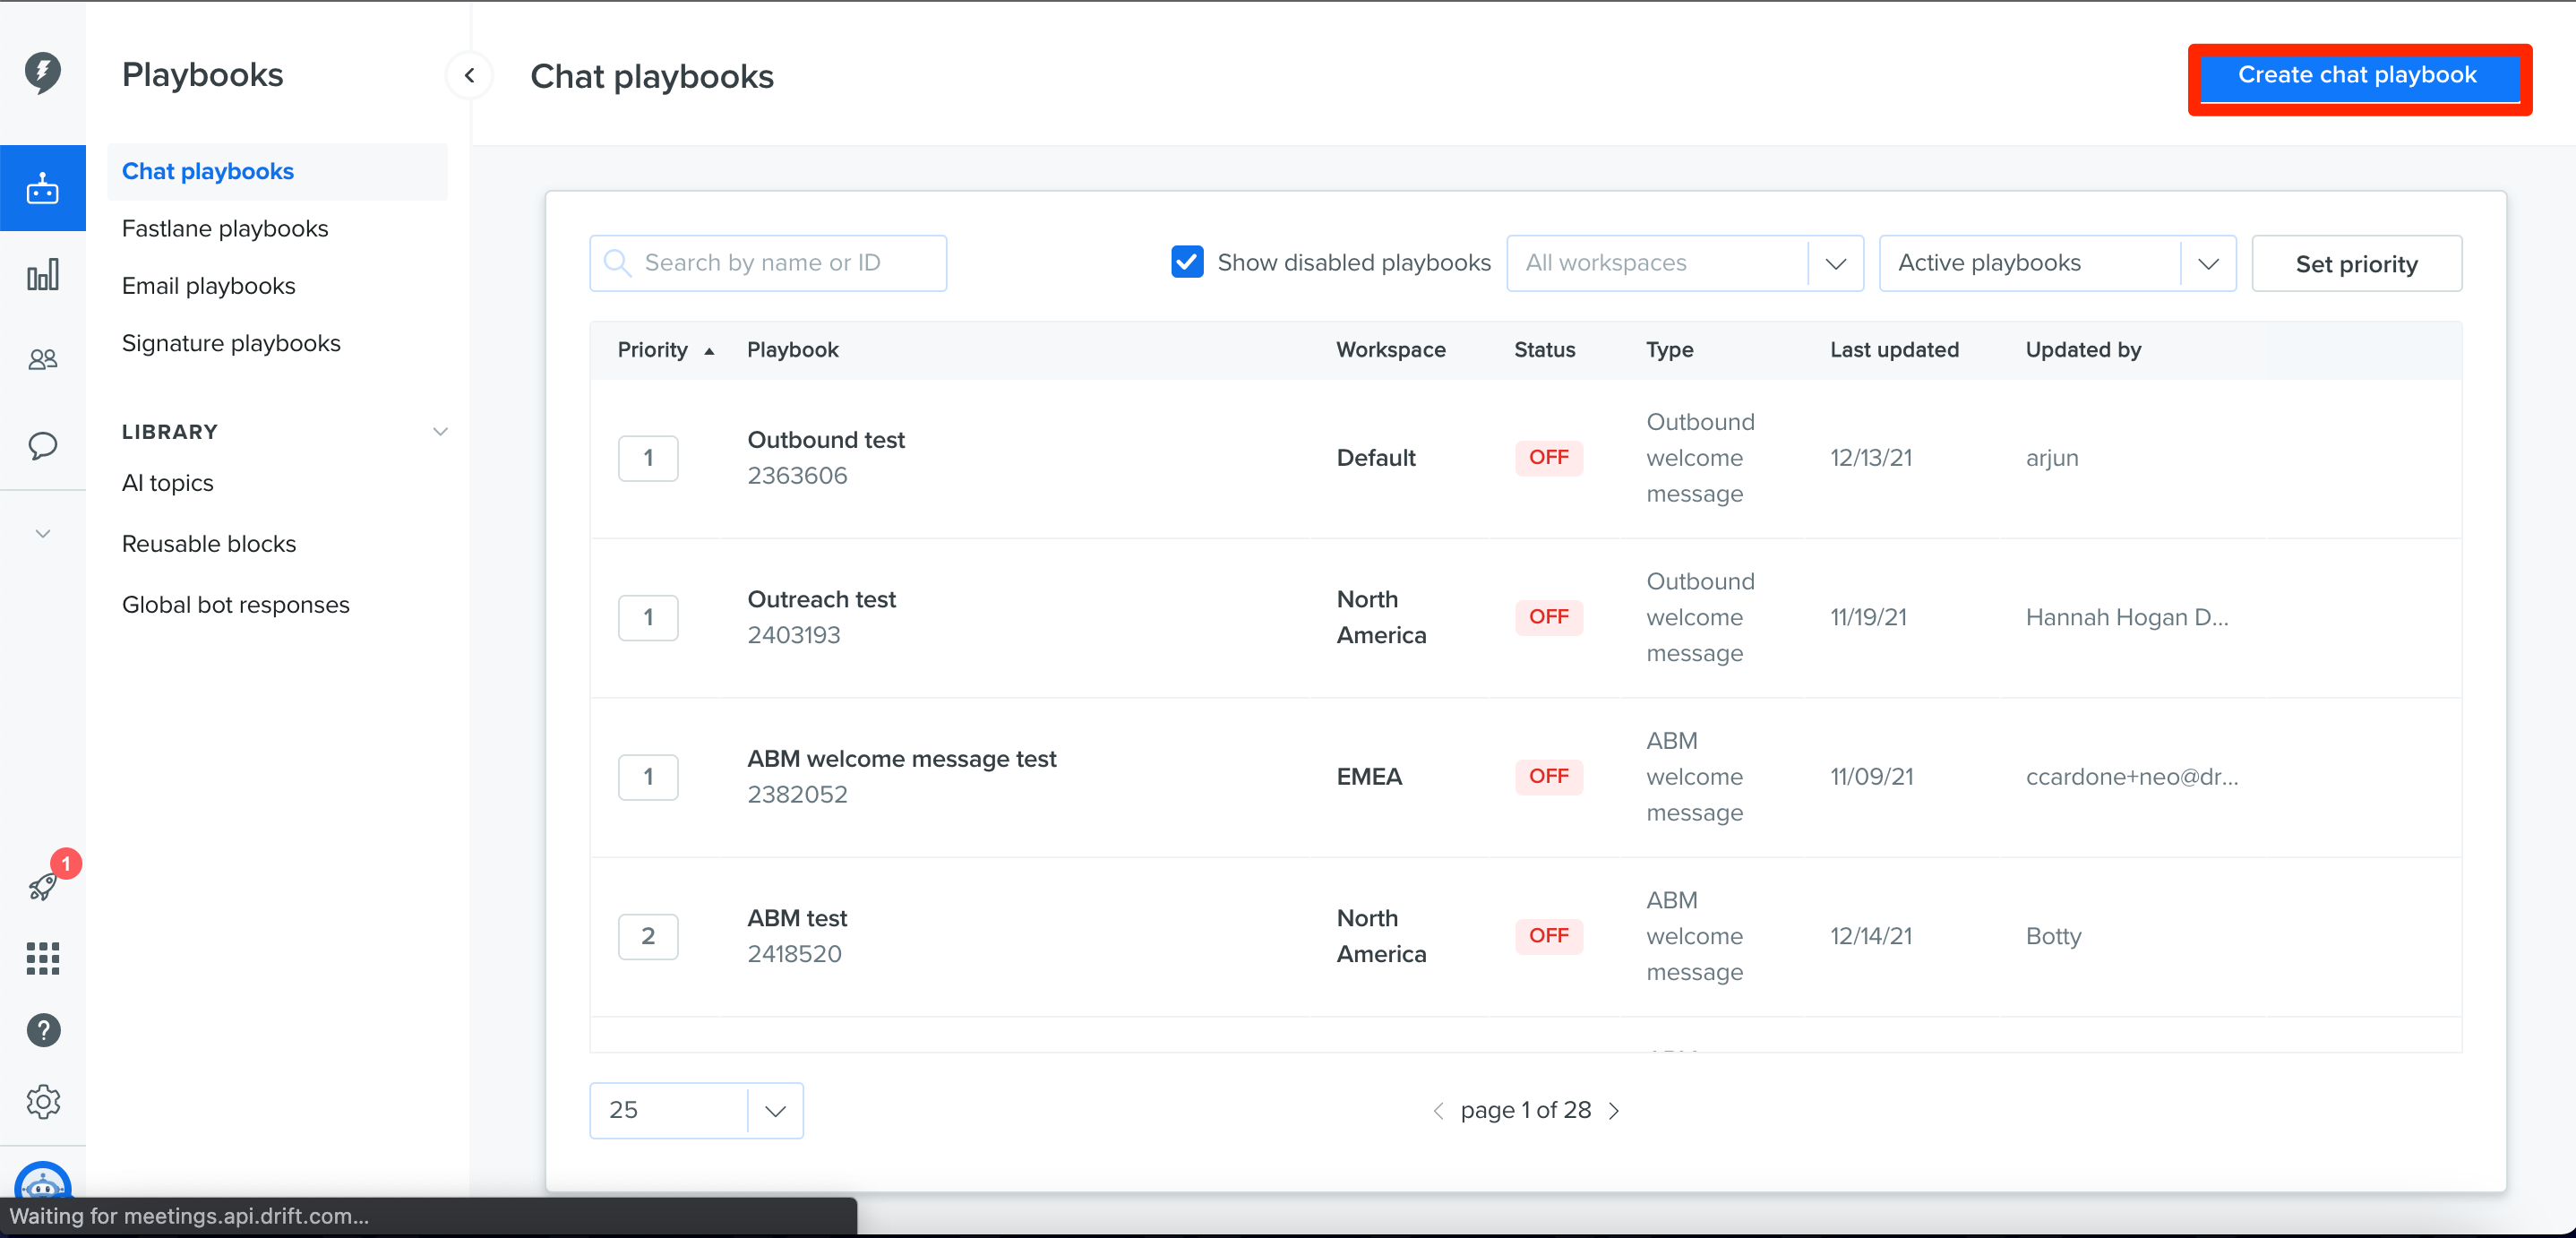2576x1238 pixels.
Task: Expand the sidebar more chevron below chat icon
Action: tap(42, 533)
